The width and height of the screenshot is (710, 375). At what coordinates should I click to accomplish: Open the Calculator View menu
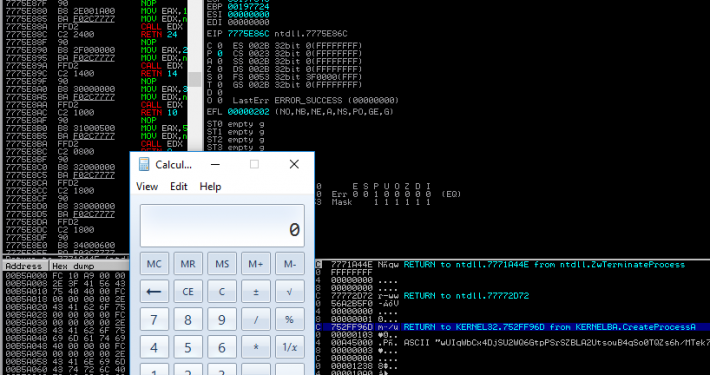tap(147, 187)
